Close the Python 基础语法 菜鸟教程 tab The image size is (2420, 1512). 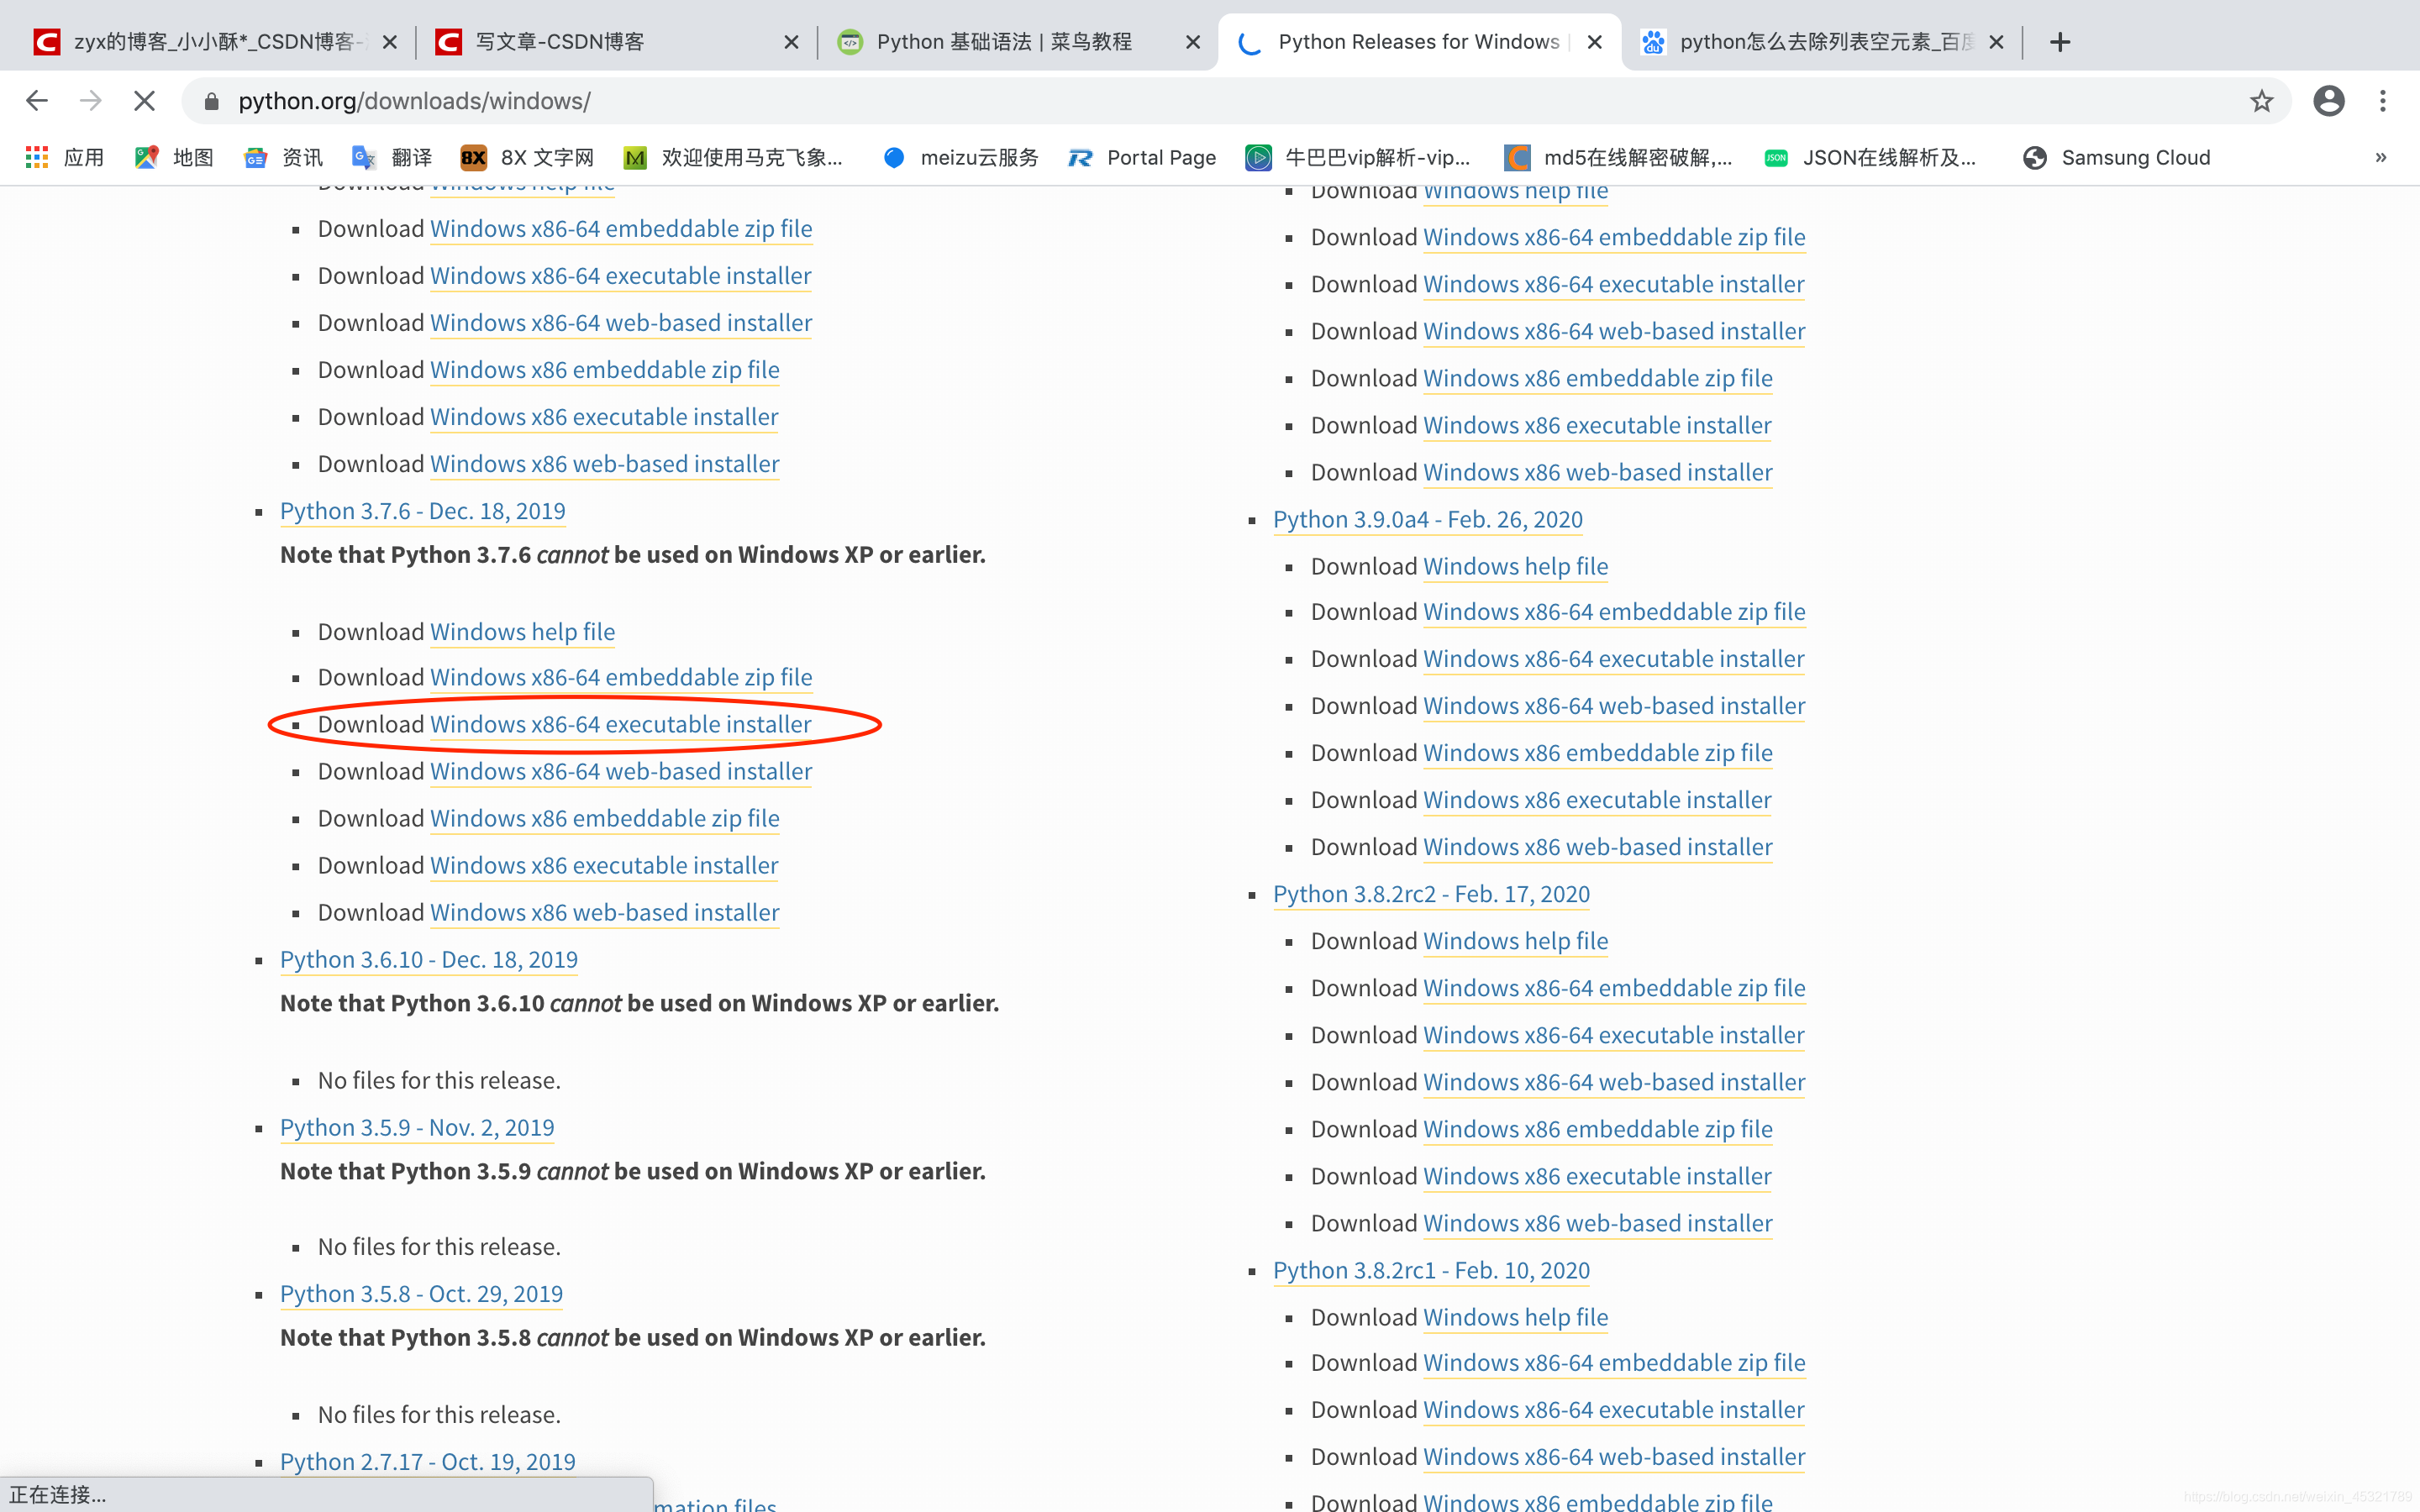(x=1193, y=42)
